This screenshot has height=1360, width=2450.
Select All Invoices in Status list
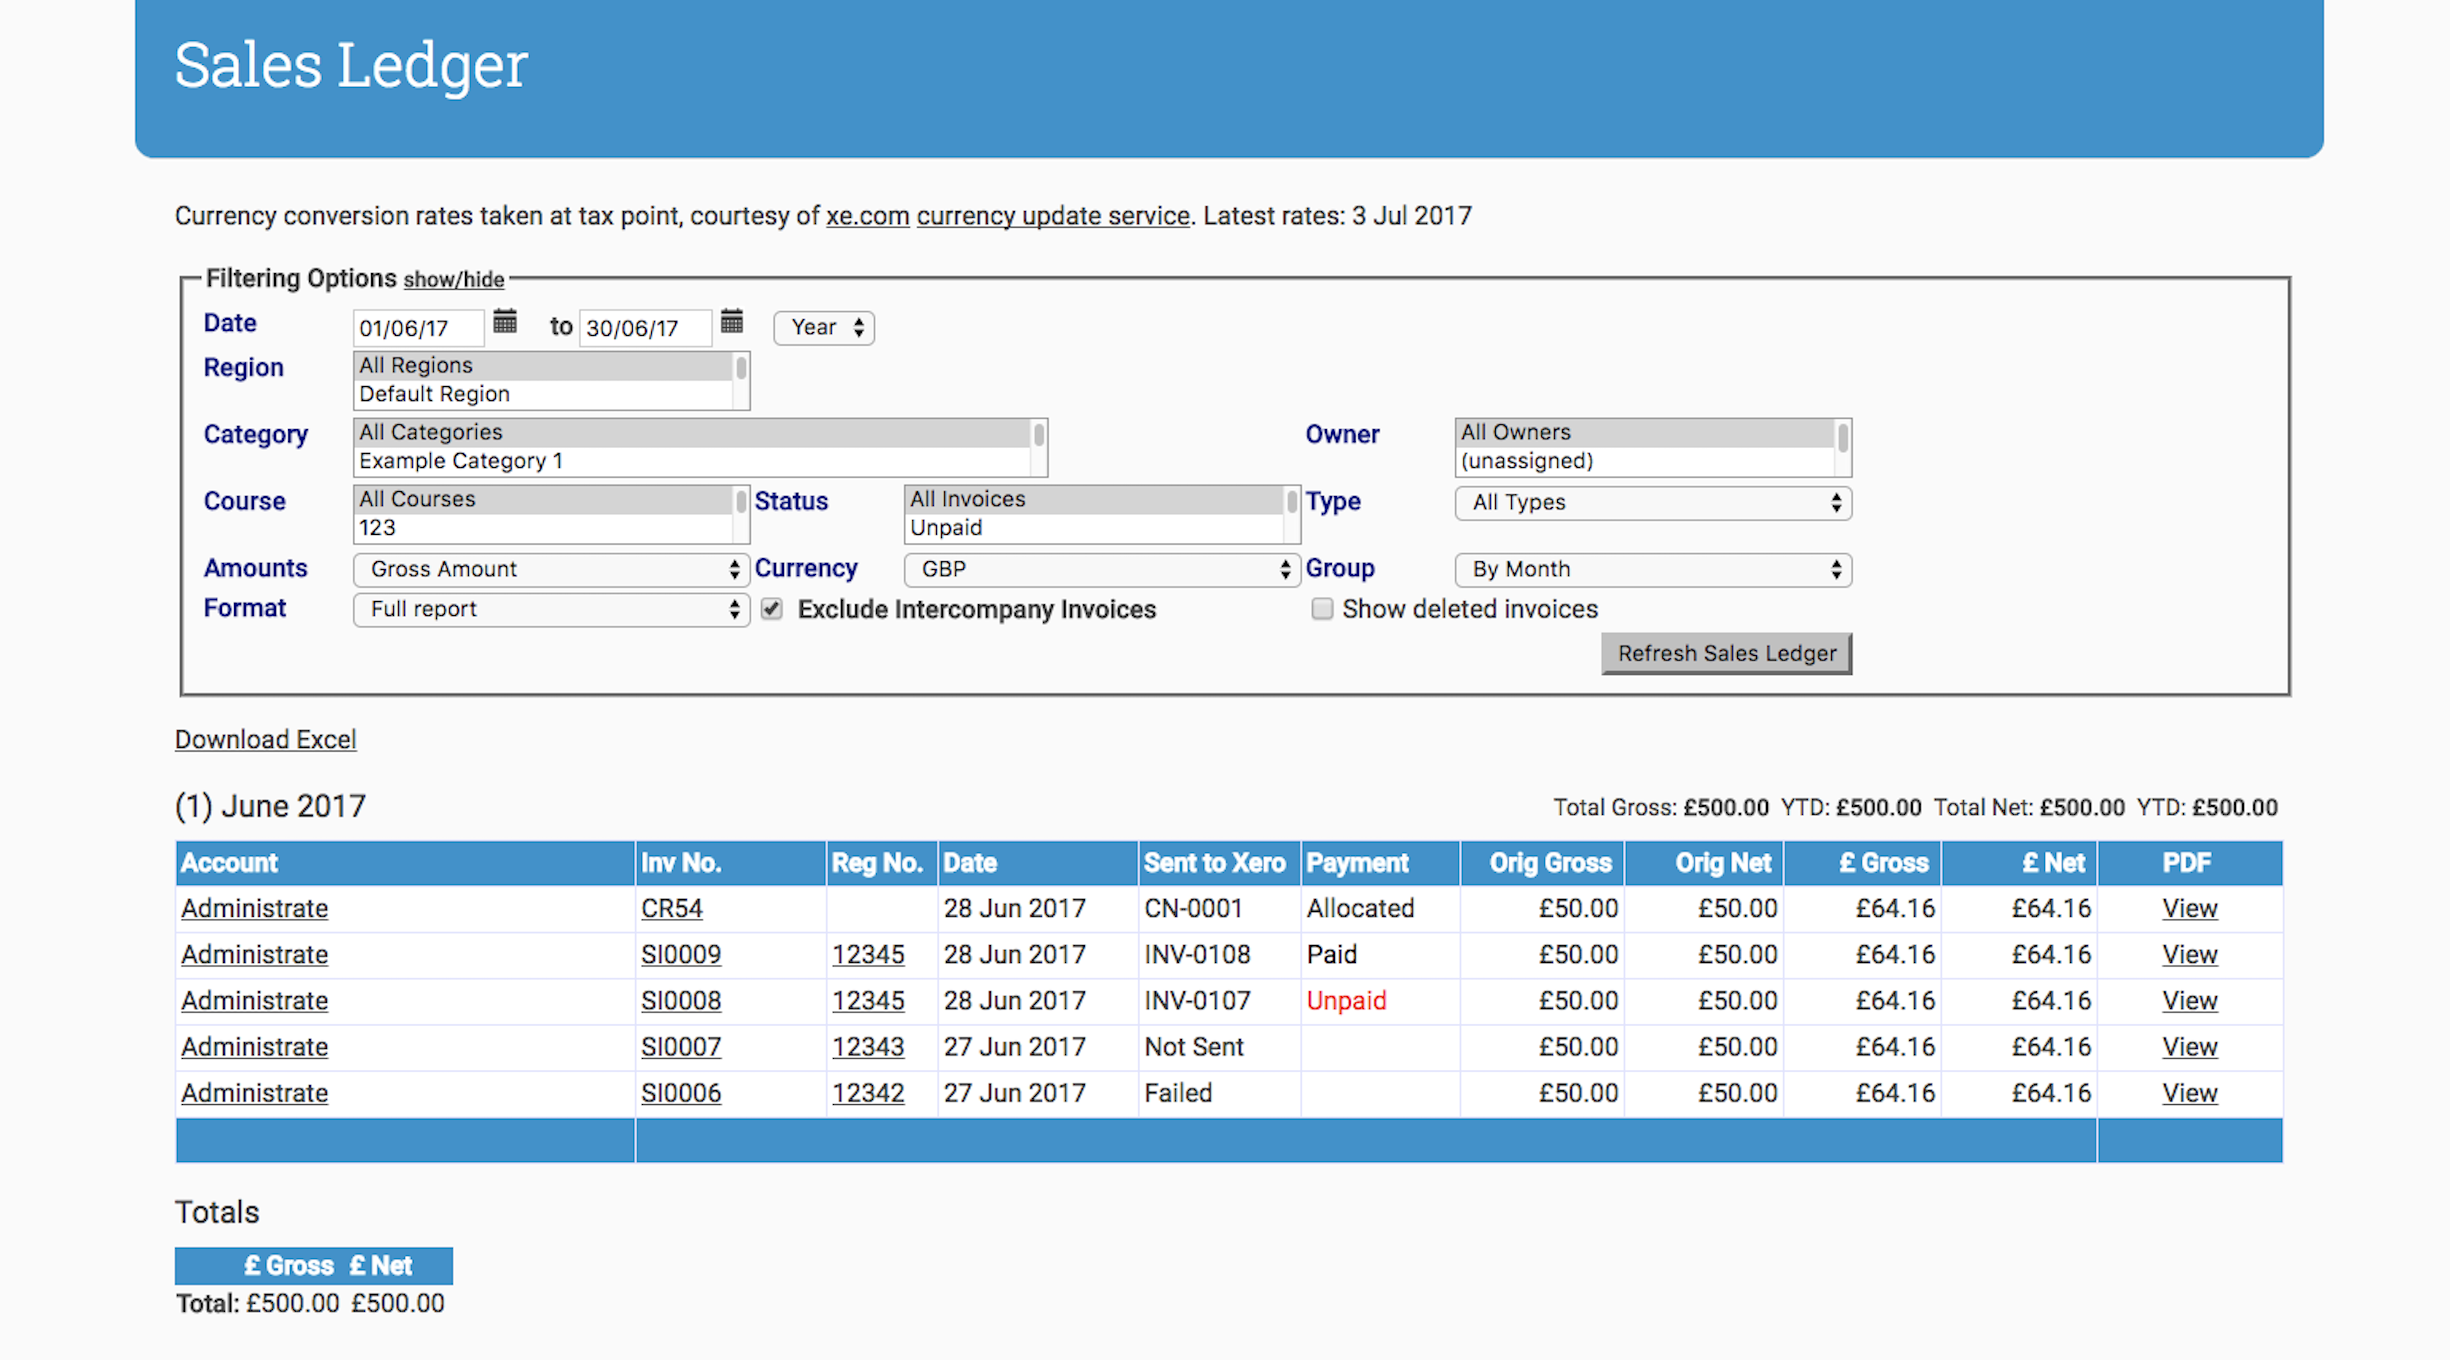1095,500
